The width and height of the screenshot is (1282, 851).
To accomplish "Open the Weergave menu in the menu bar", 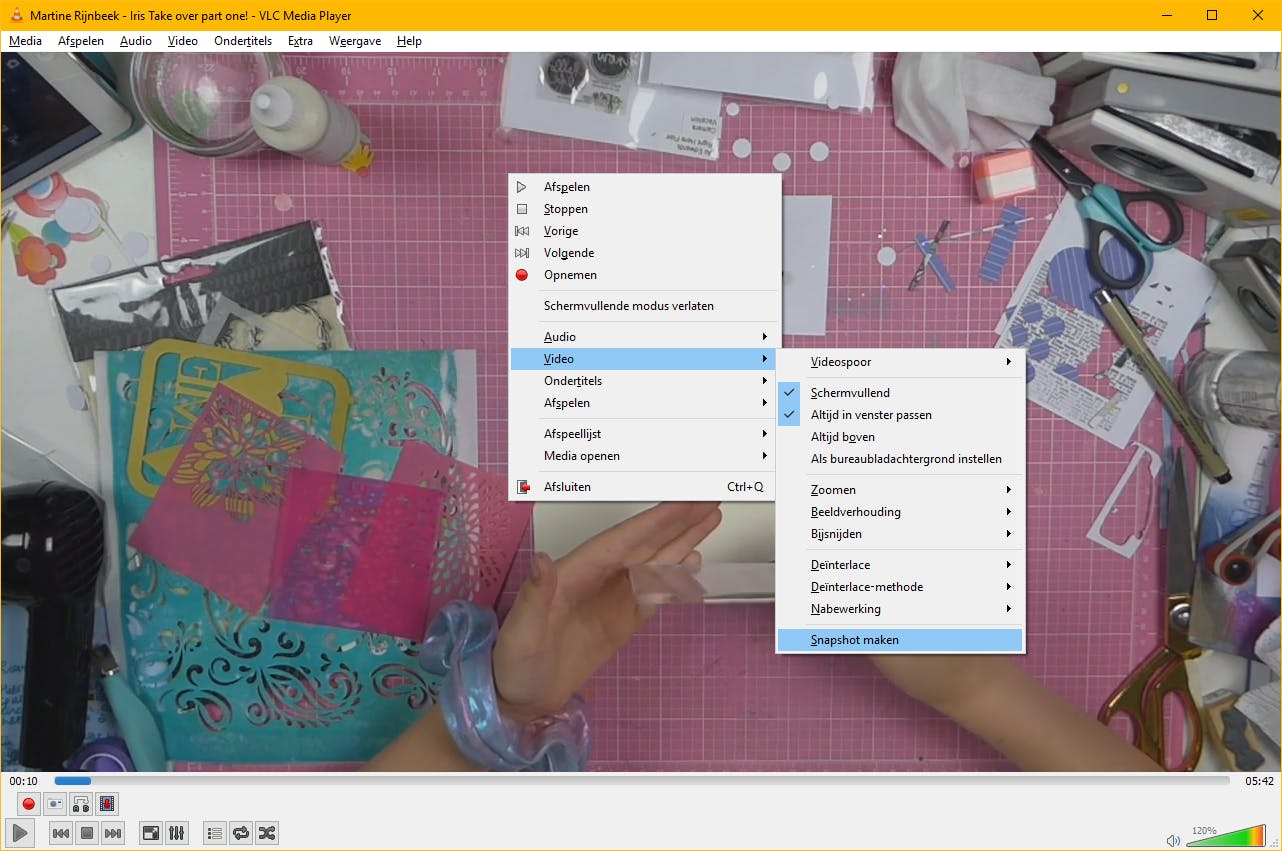I will tap(355, 41).
